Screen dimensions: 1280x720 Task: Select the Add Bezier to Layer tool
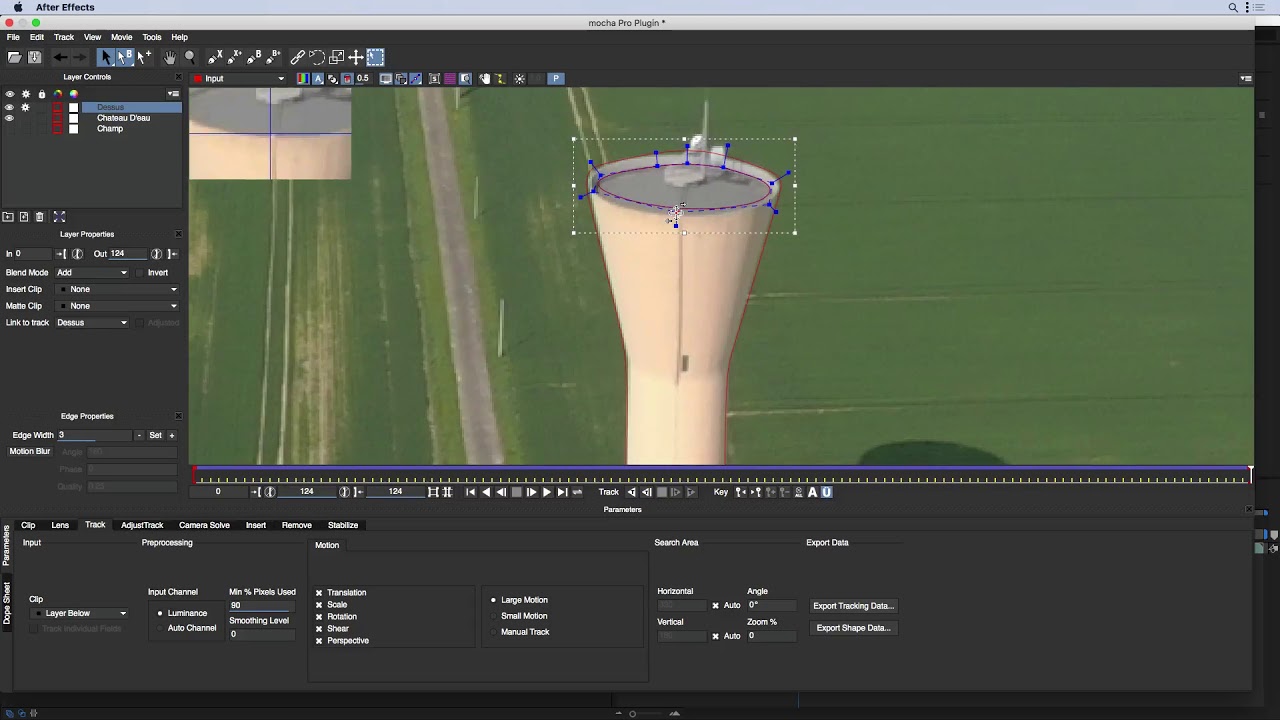coord(275,58)
